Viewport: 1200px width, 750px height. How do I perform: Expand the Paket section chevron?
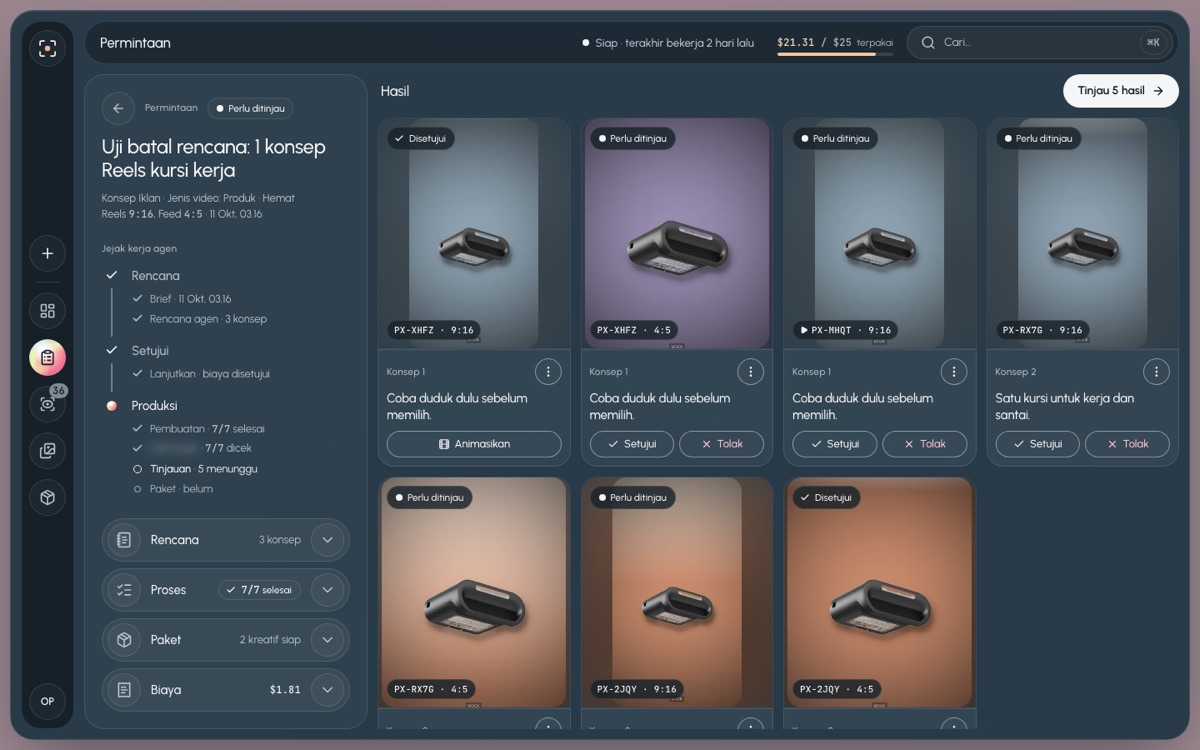point(327,640)
